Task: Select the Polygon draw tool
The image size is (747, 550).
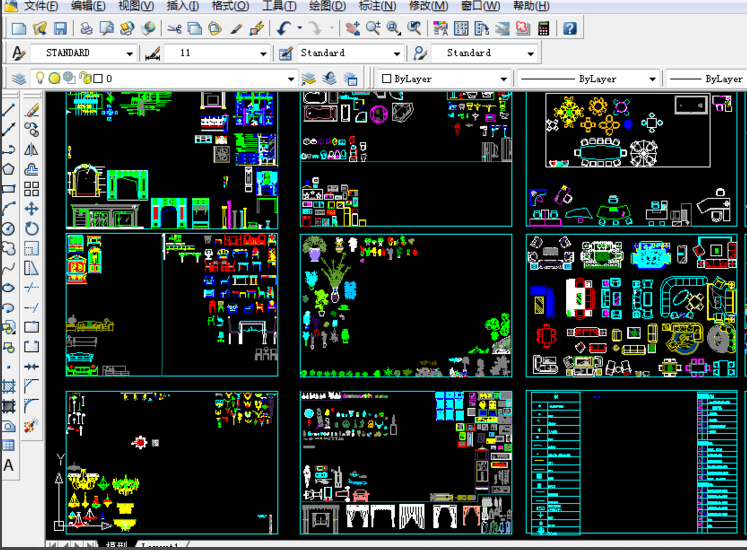Action: click(9, 168)
